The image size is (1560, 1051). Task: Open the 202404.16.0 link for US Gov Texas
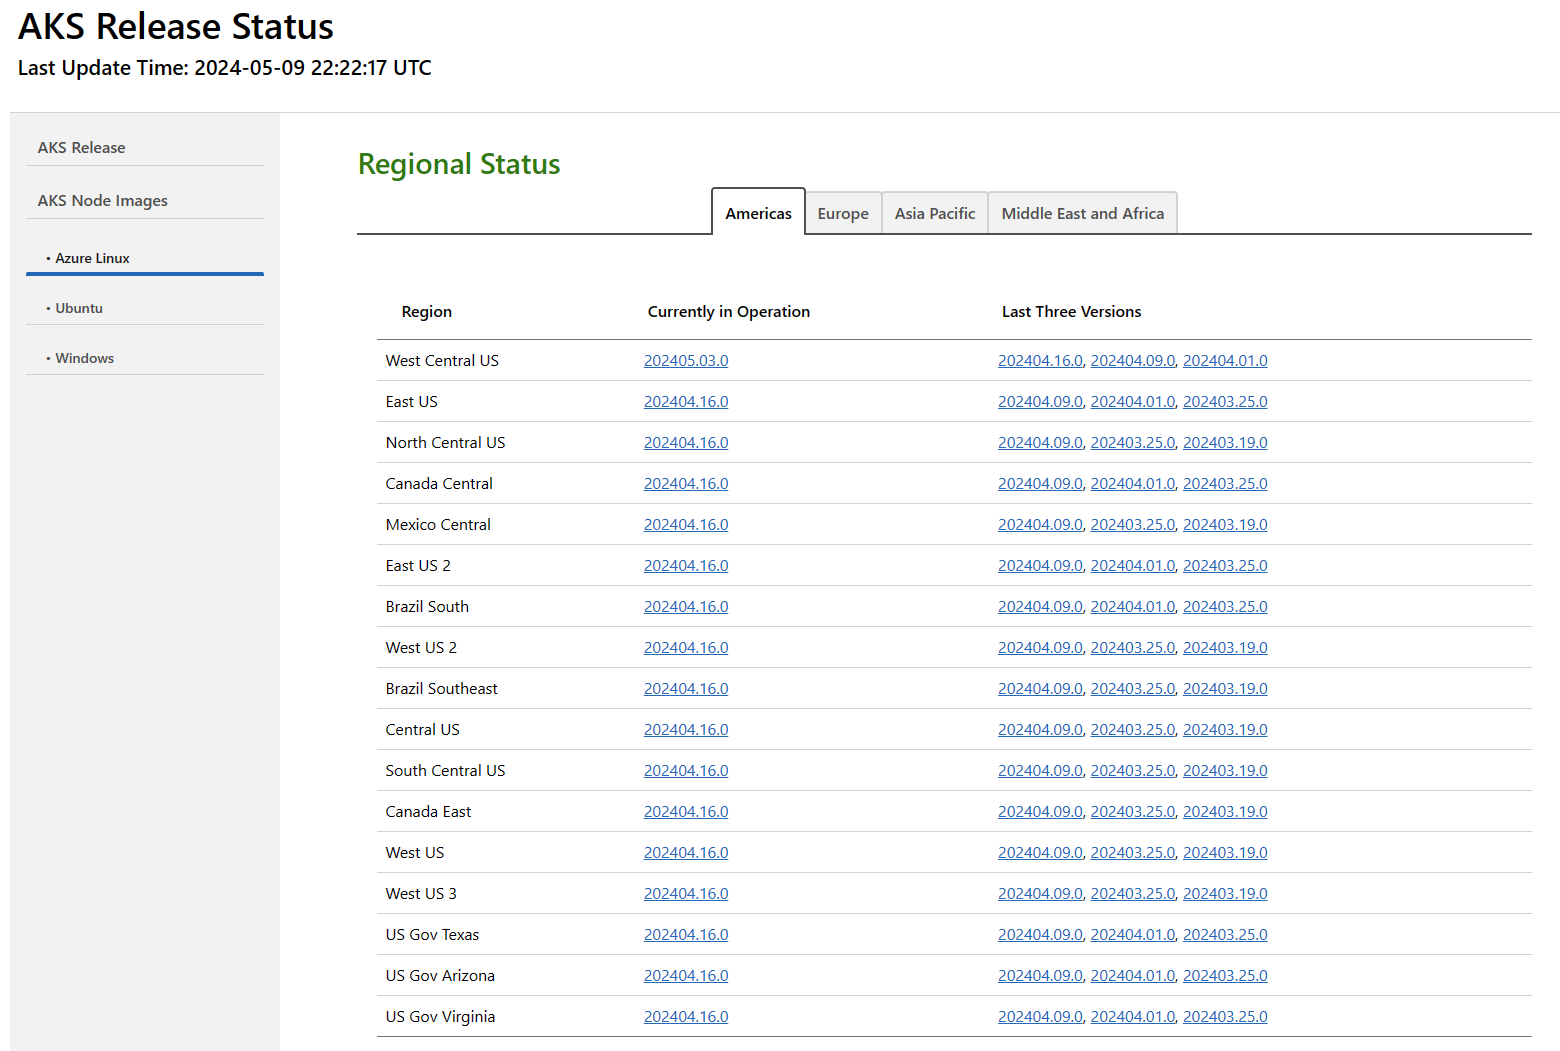coord(686,934)
